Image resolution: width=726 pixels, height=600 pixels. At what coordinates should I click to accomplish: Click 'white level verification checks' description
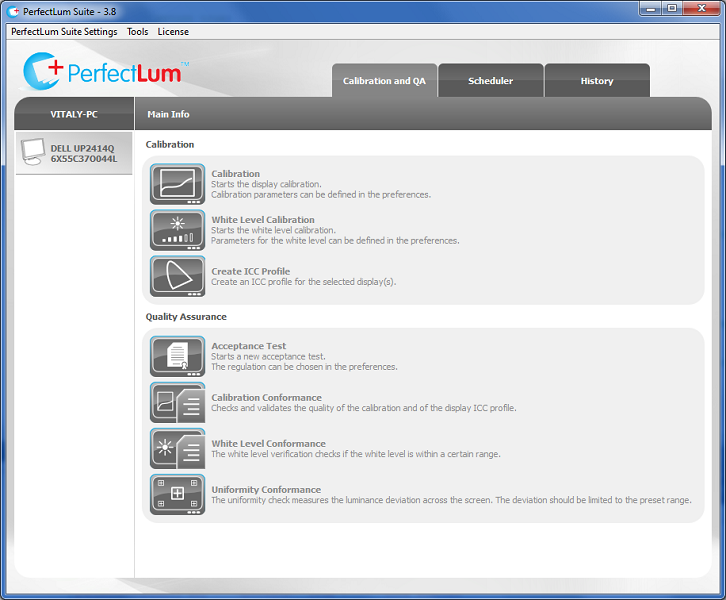click(x=356, y=454)
